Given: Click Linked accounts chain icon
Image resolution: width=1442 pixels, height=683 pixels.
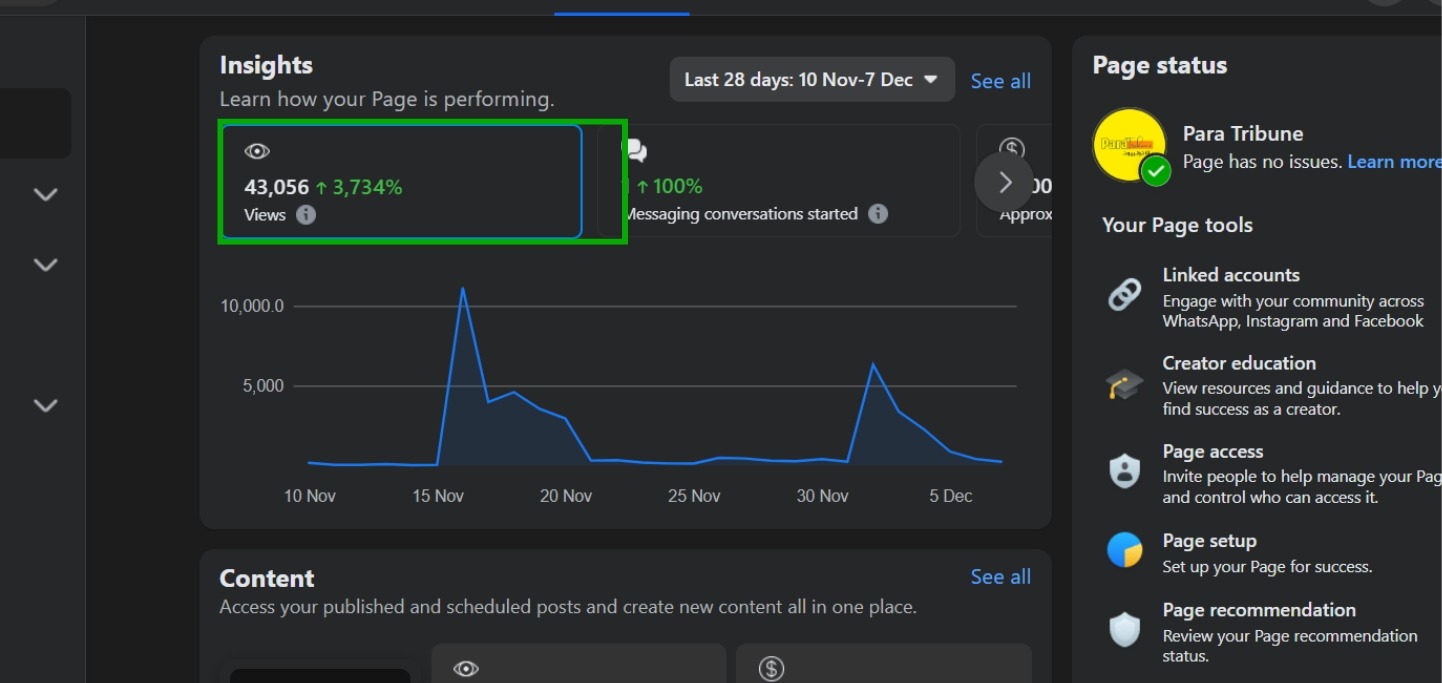Looking at the screenshot, I should 1124,295.
